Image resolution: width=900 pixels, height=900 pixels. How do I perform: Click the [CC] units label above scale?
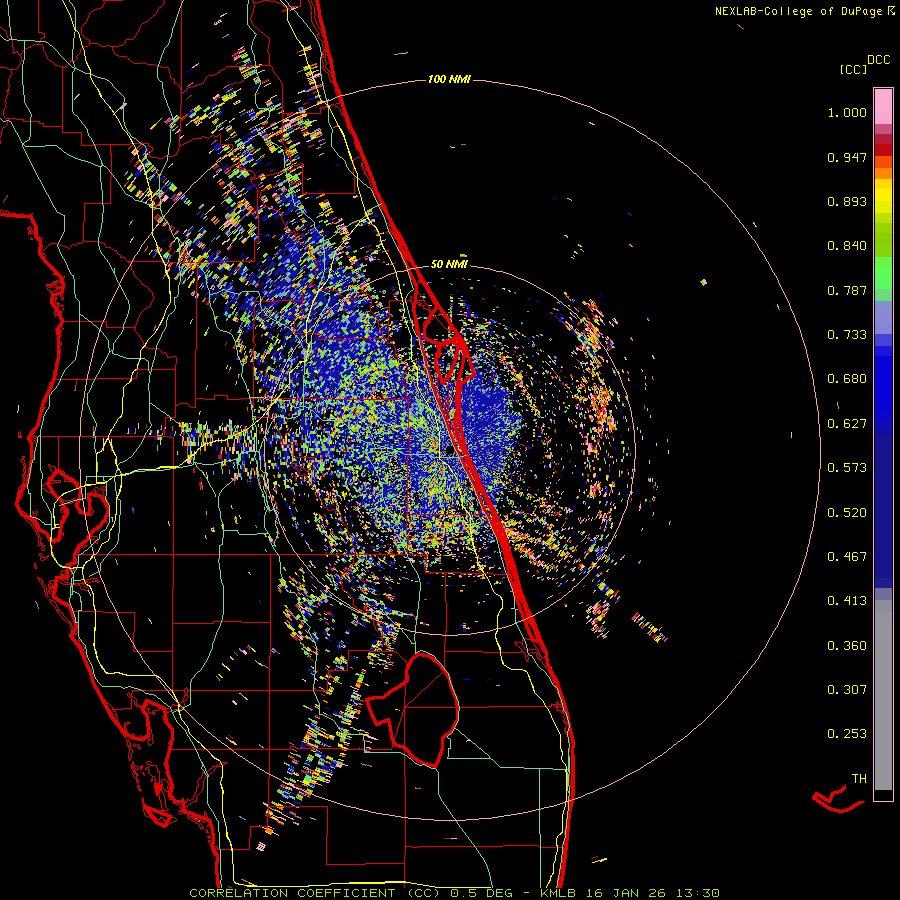tap(853, 69)
